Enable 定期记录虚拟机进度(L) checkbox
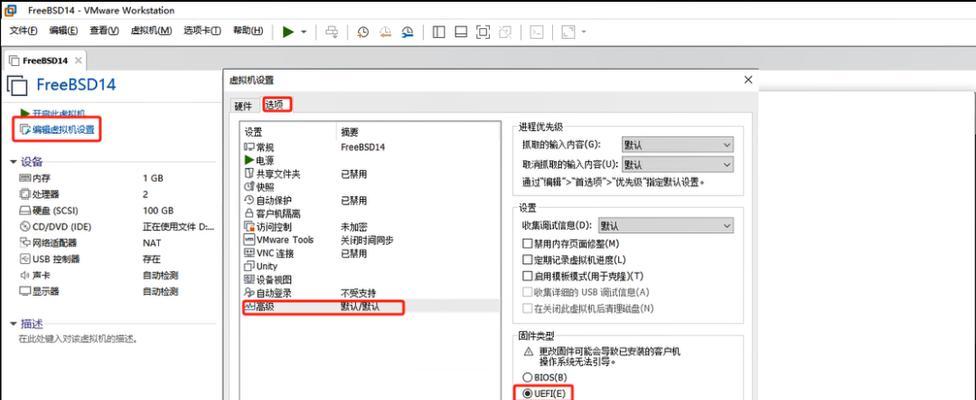Screen dimensions: 976x400 click(527, 259)
